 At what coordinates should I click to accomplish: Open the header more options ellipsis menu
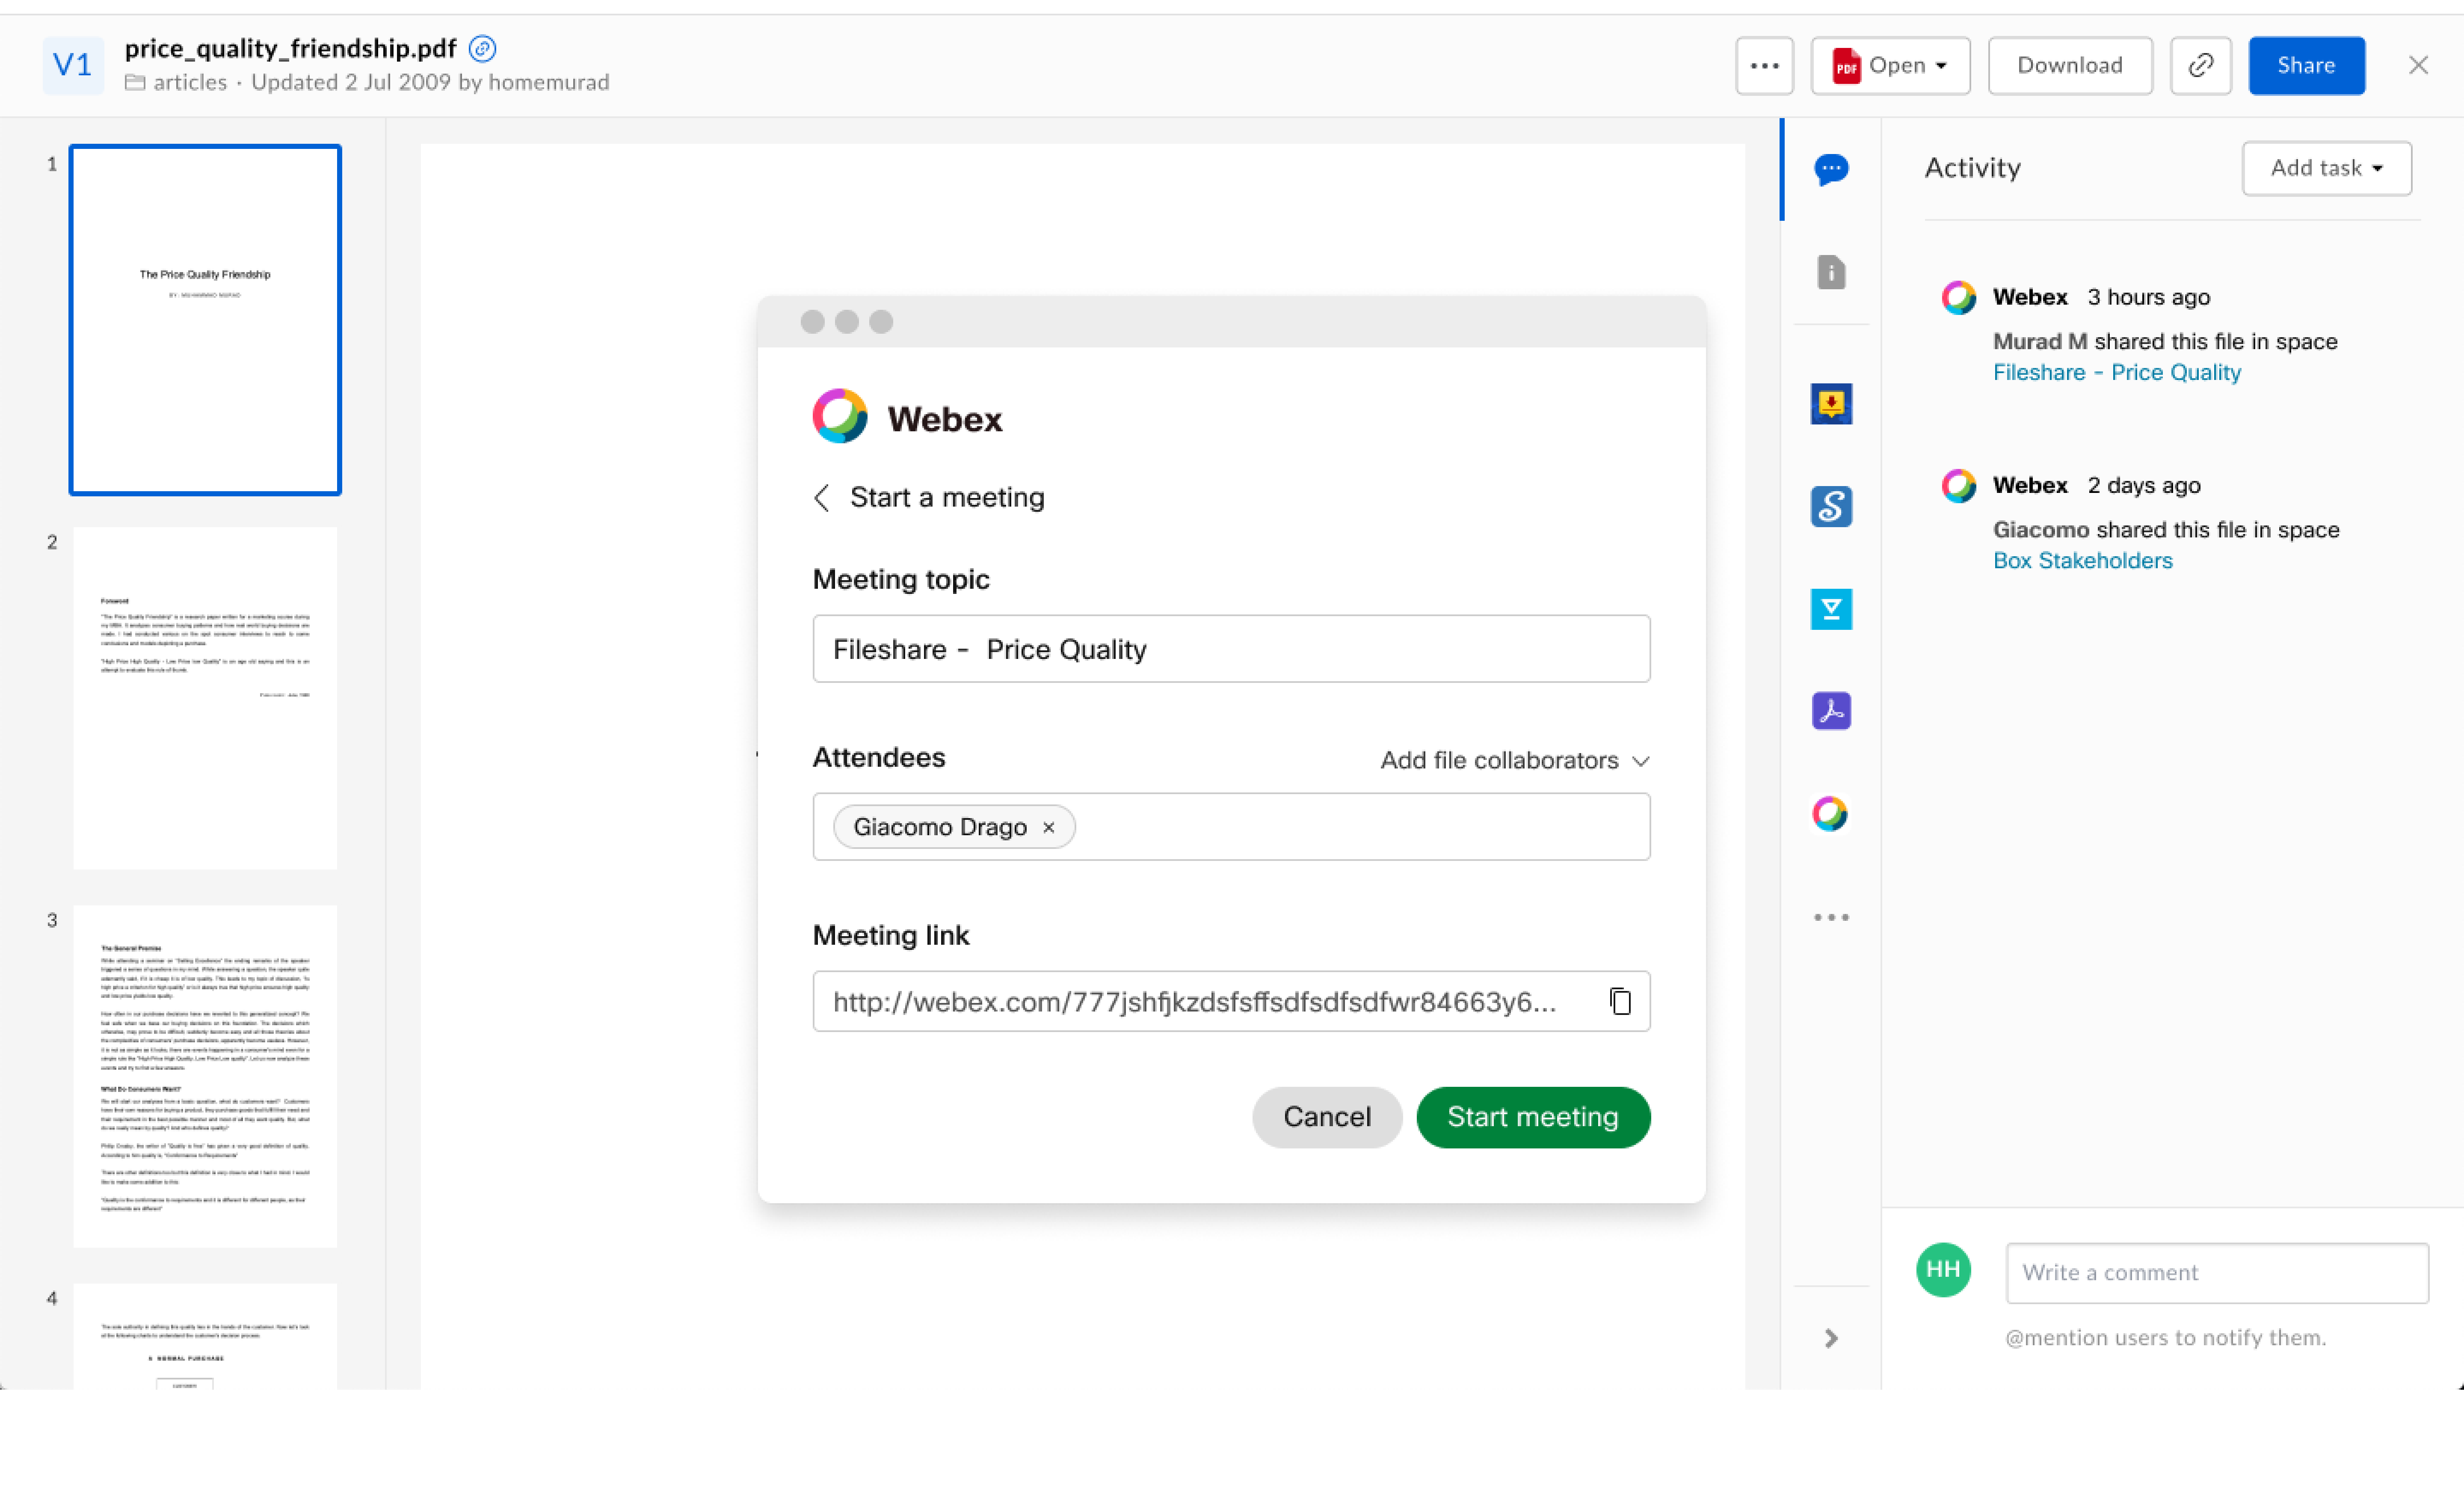pos(1764,66)
